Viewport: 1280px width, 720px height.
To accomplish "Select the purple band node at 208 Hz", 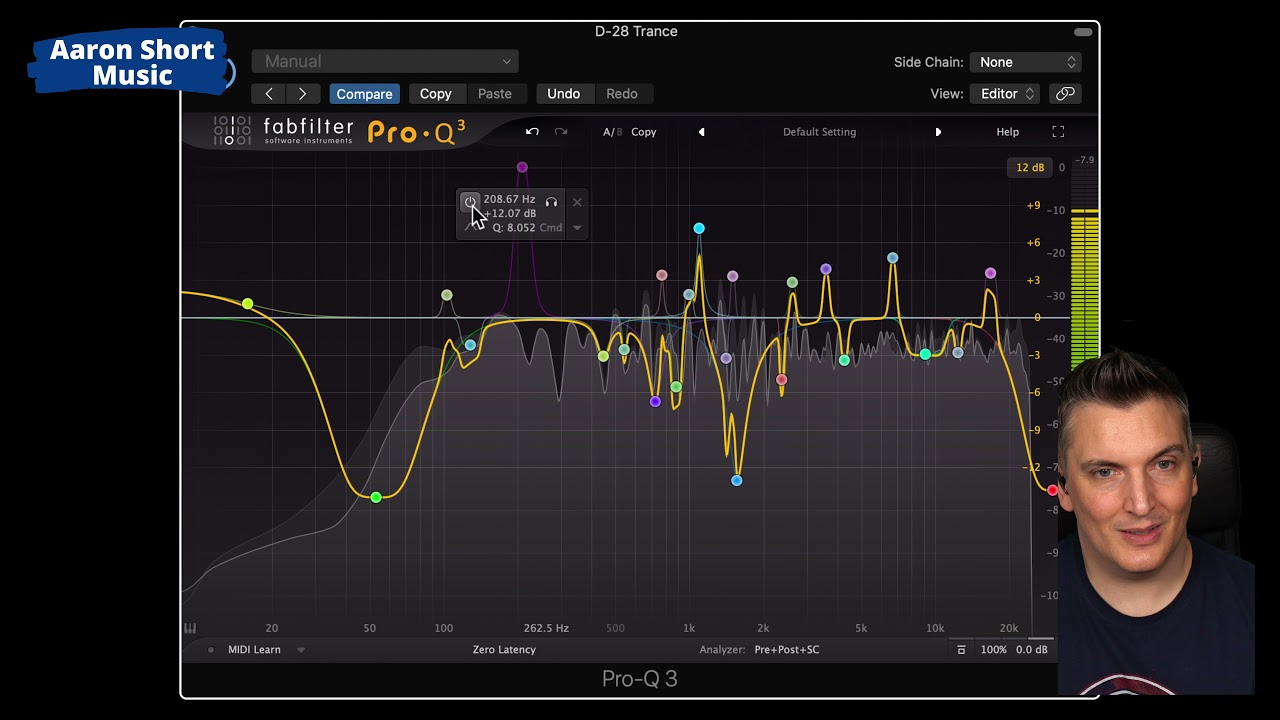I will click(x=522, y=167).
